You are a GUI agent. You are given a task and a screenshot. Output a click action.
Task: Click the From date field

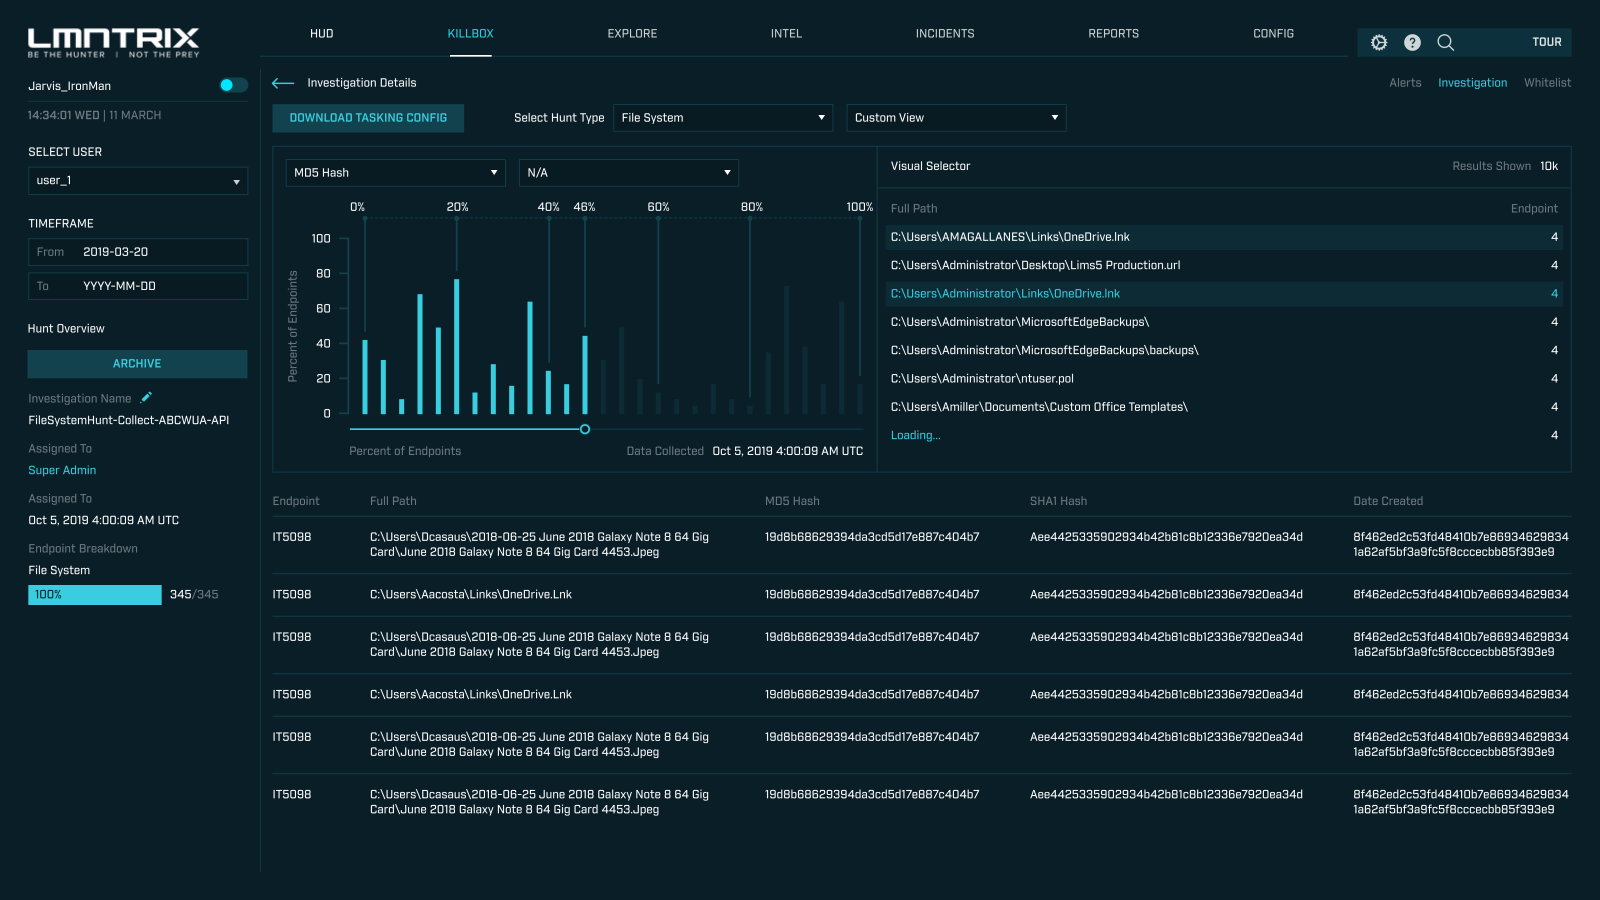pos(138,252)
